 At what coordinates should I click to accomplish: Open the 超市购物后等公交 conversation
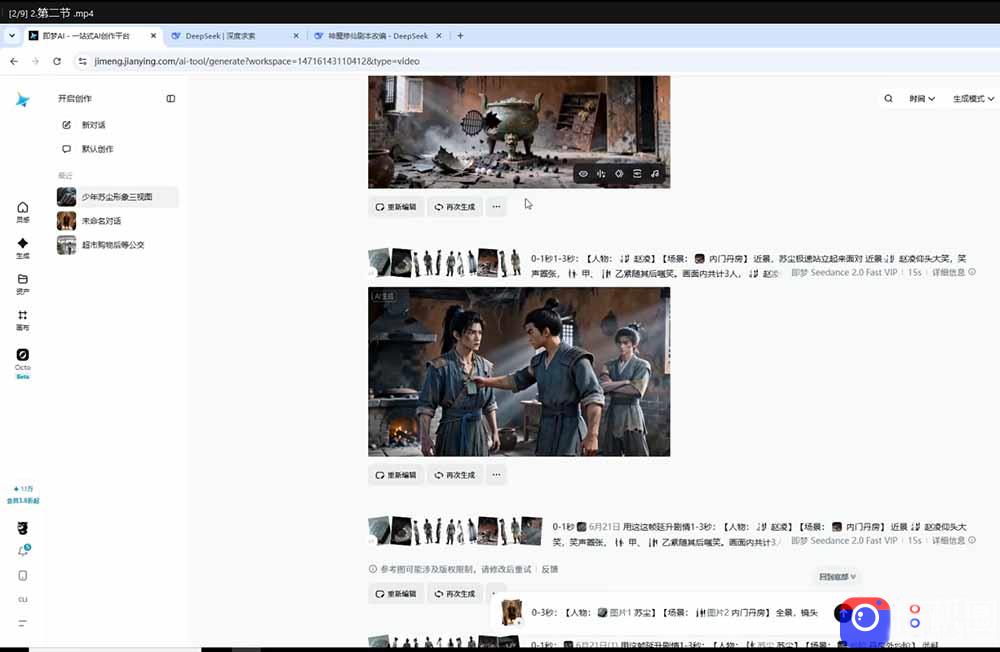pyautogui.click(x=117, y=245)
